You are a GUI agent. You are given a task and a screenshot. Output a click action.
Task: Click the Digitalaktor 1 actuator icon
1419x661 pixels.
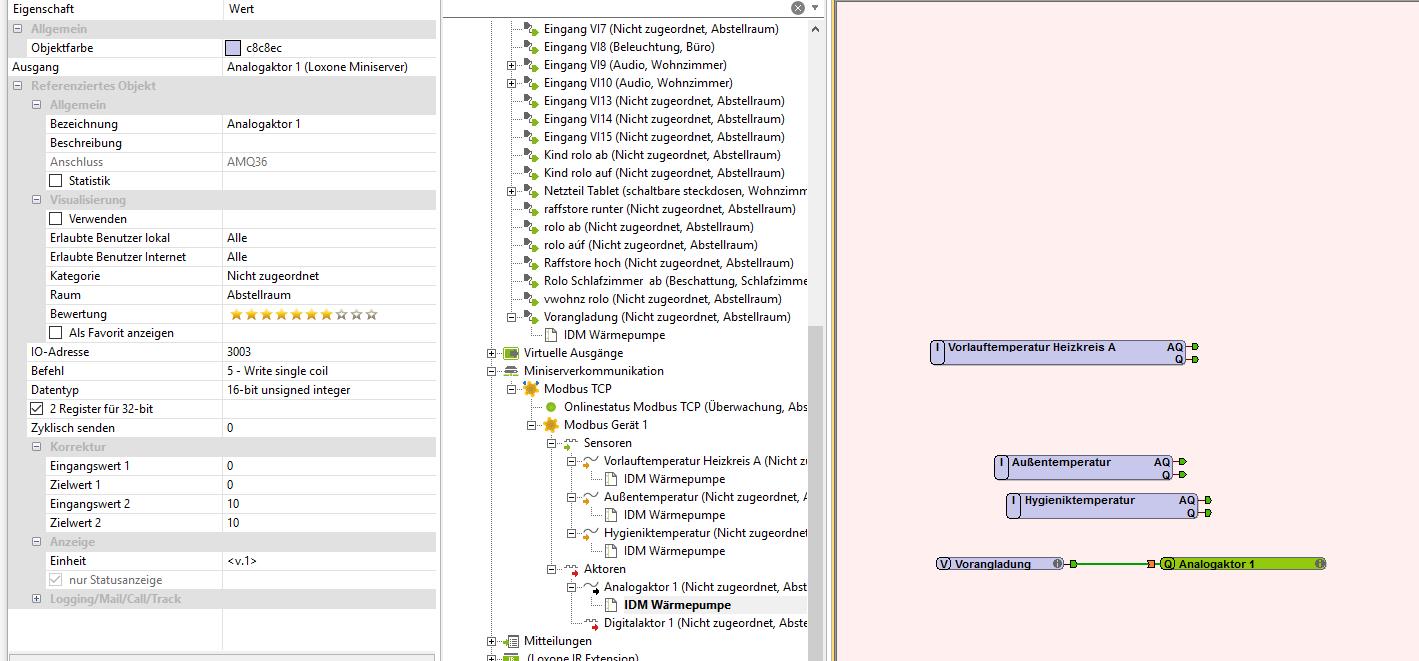pos(591,624)
